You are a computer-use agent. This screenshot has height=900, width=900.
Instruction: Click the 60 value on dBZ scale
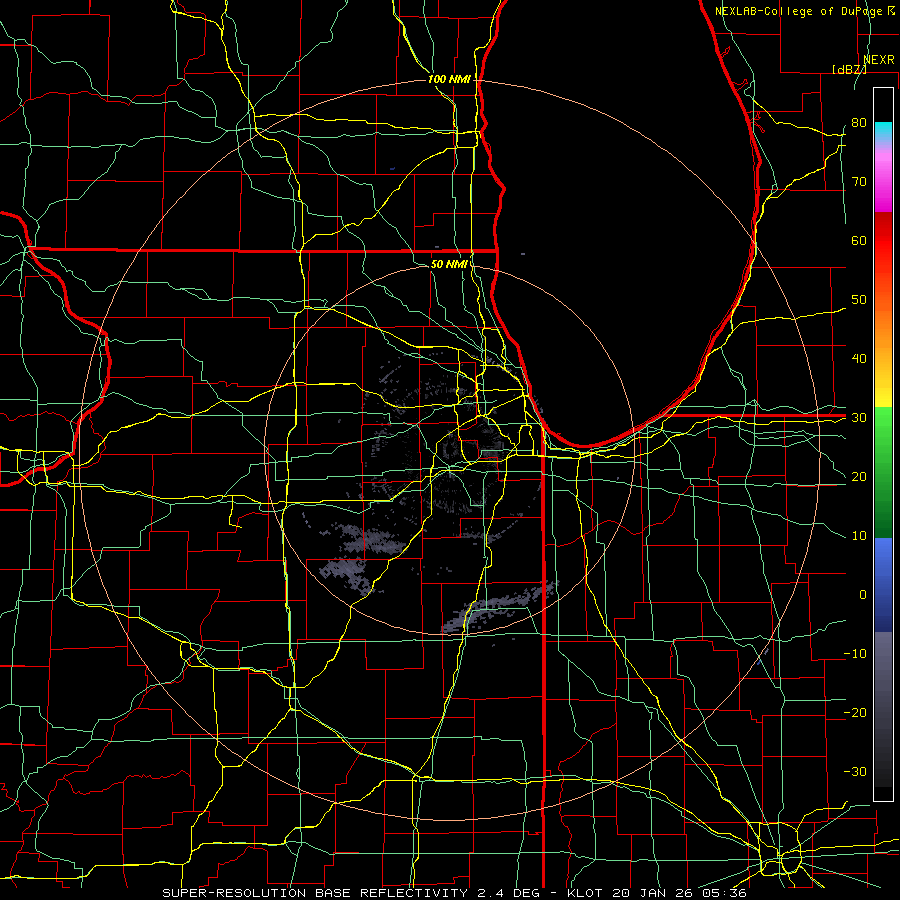tap(859, 240)
